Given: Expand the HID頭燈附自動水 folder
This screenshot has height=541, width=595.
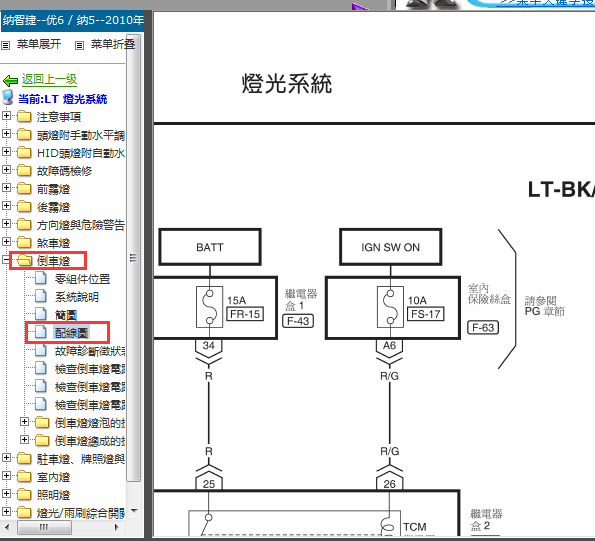Looking at the screenshot, I should tap(6, 151).
